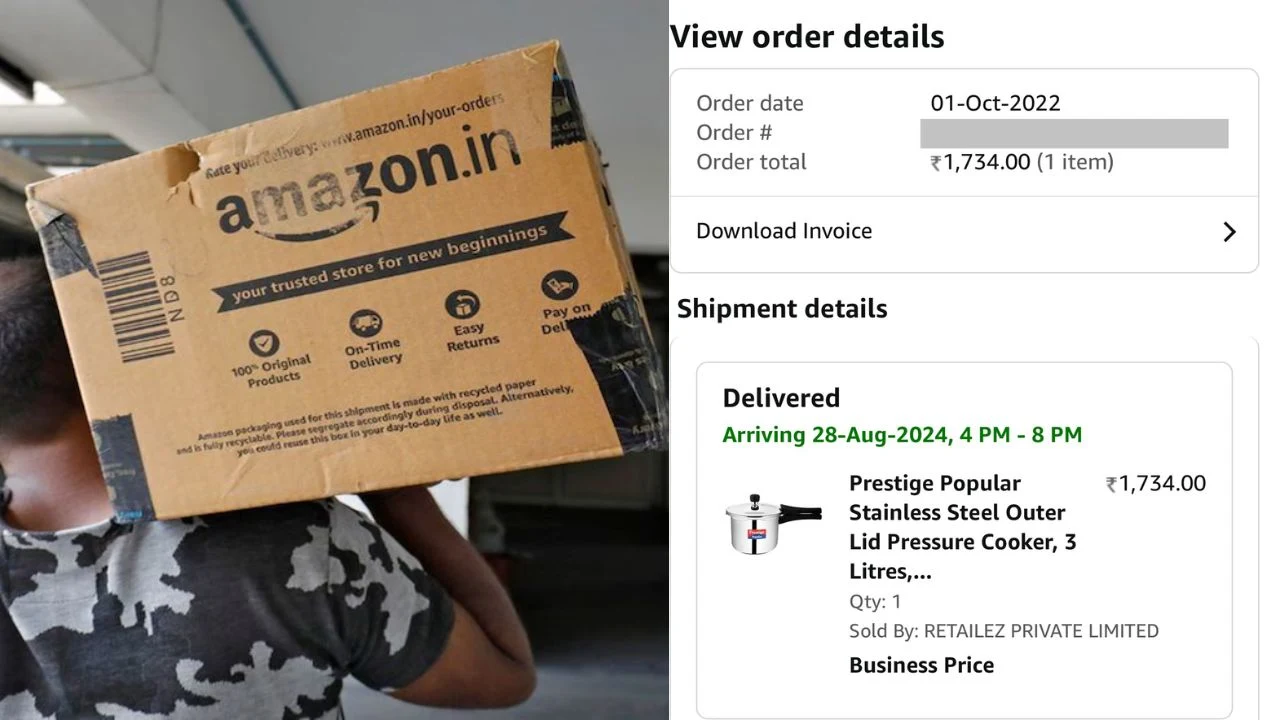Click the Delivered status heading
The height and width of the screenshot is (720, 1280).
tap(781, 398)
